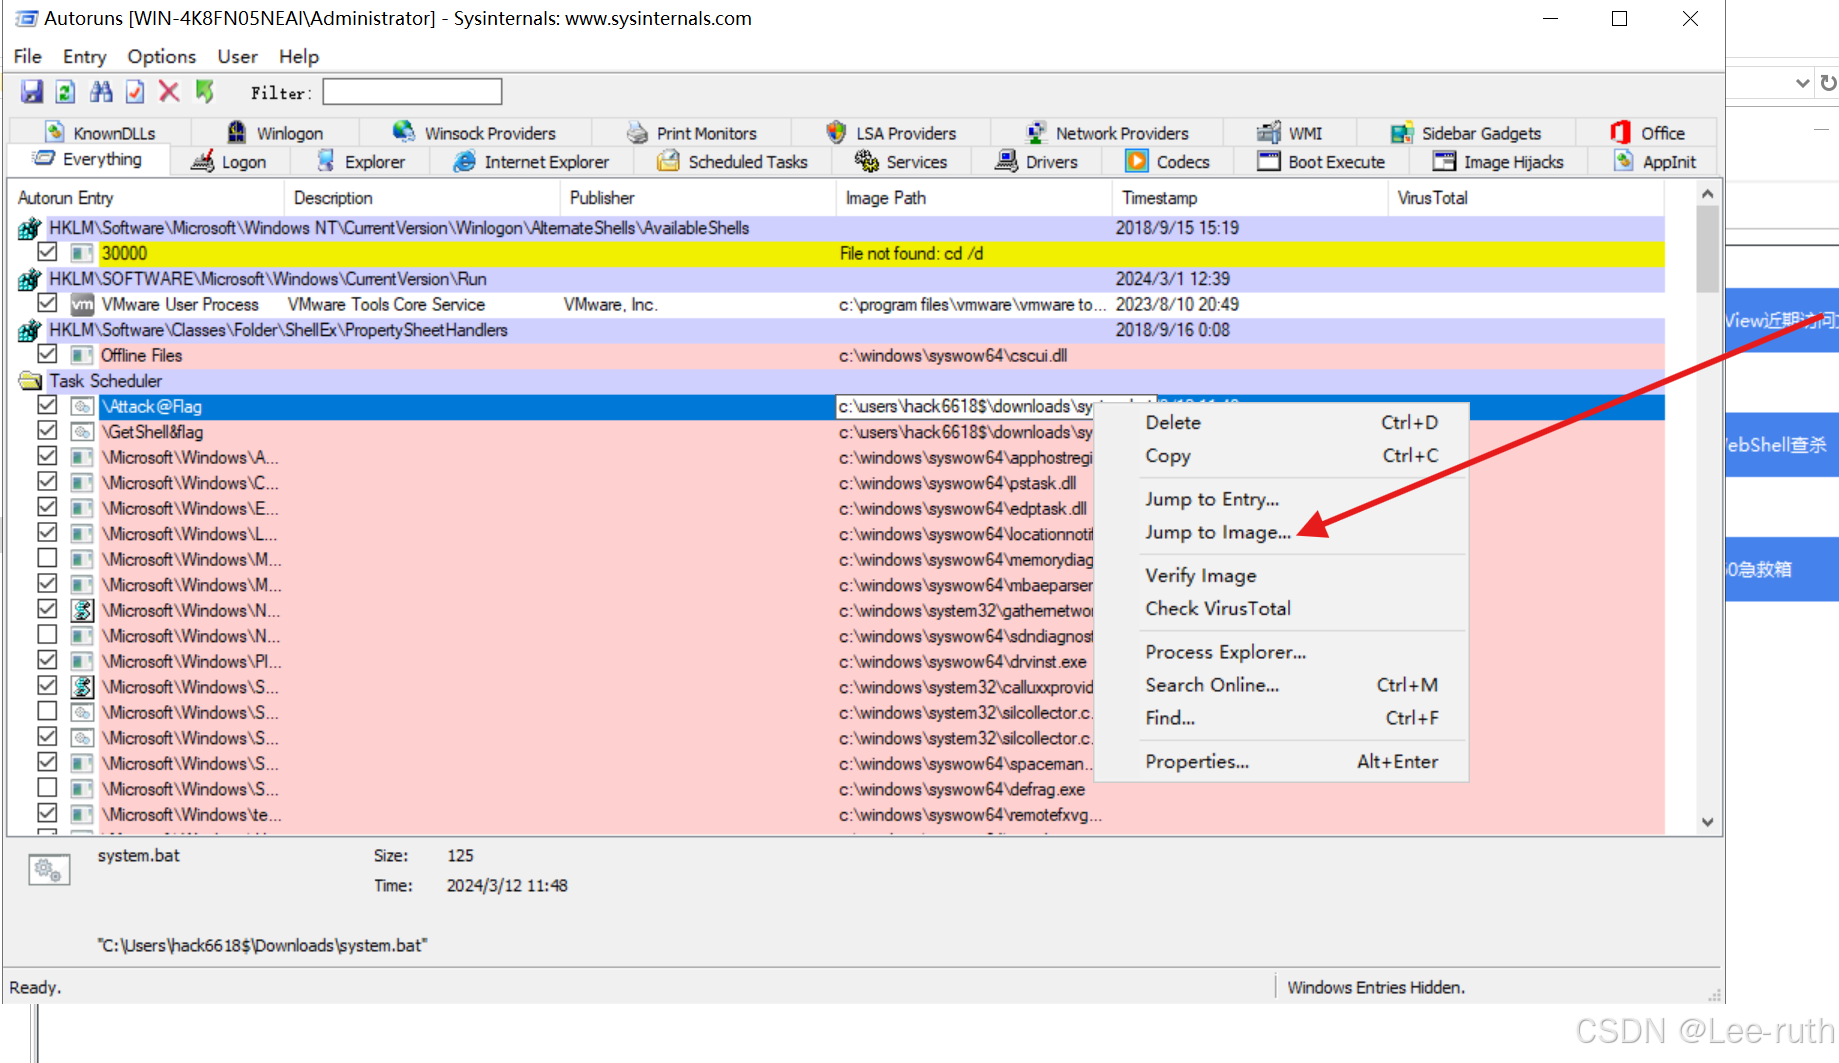This screenshot has height=1063, width=1839.
Task: Toggle checkbox for VMware User Process
Action: pyautogui.click(x=47, y=303)
